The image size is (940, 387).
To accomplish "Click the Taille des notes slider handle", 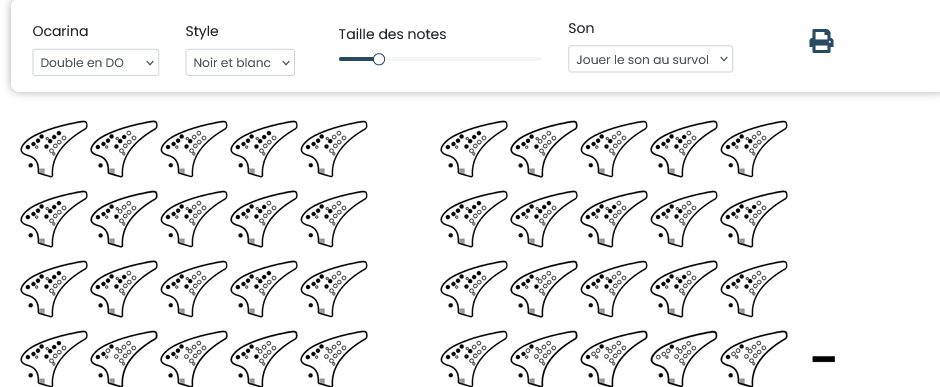I will pyautogui.click(x=379, y=59).
